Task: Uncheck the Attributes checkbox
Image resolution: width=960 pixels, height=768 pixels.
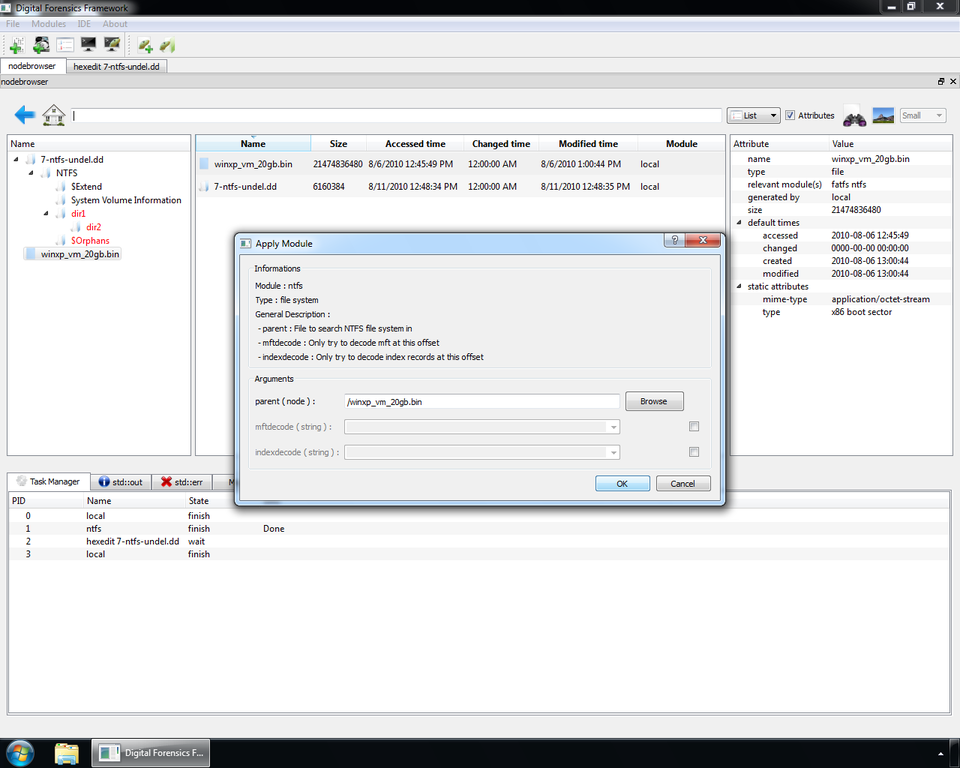Action: click(x=791, y=116)
